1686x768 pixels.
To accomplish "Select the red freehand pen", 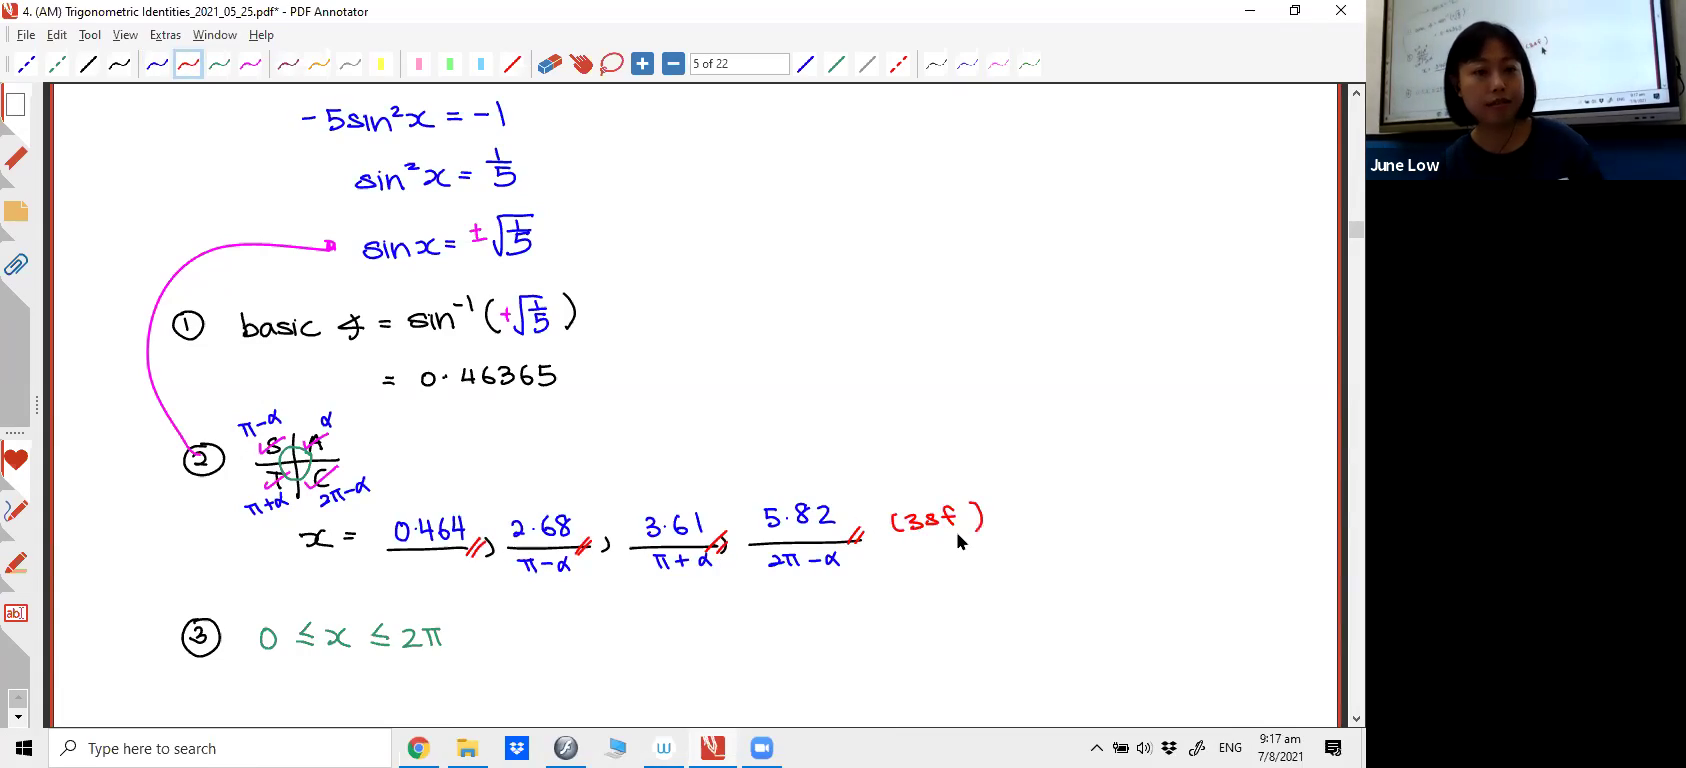I will pyautogui.click(x=188, y=64).
